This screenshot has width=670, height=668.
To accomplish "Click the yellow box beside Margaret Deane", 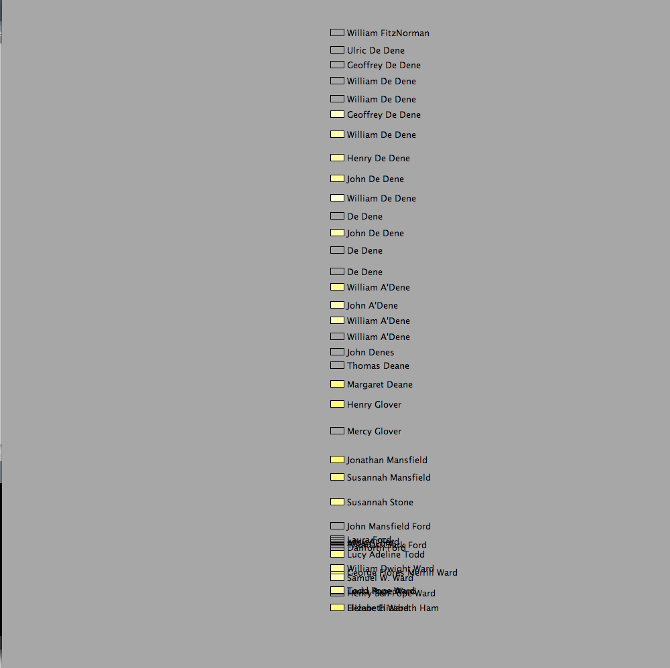I will (337, 384).
